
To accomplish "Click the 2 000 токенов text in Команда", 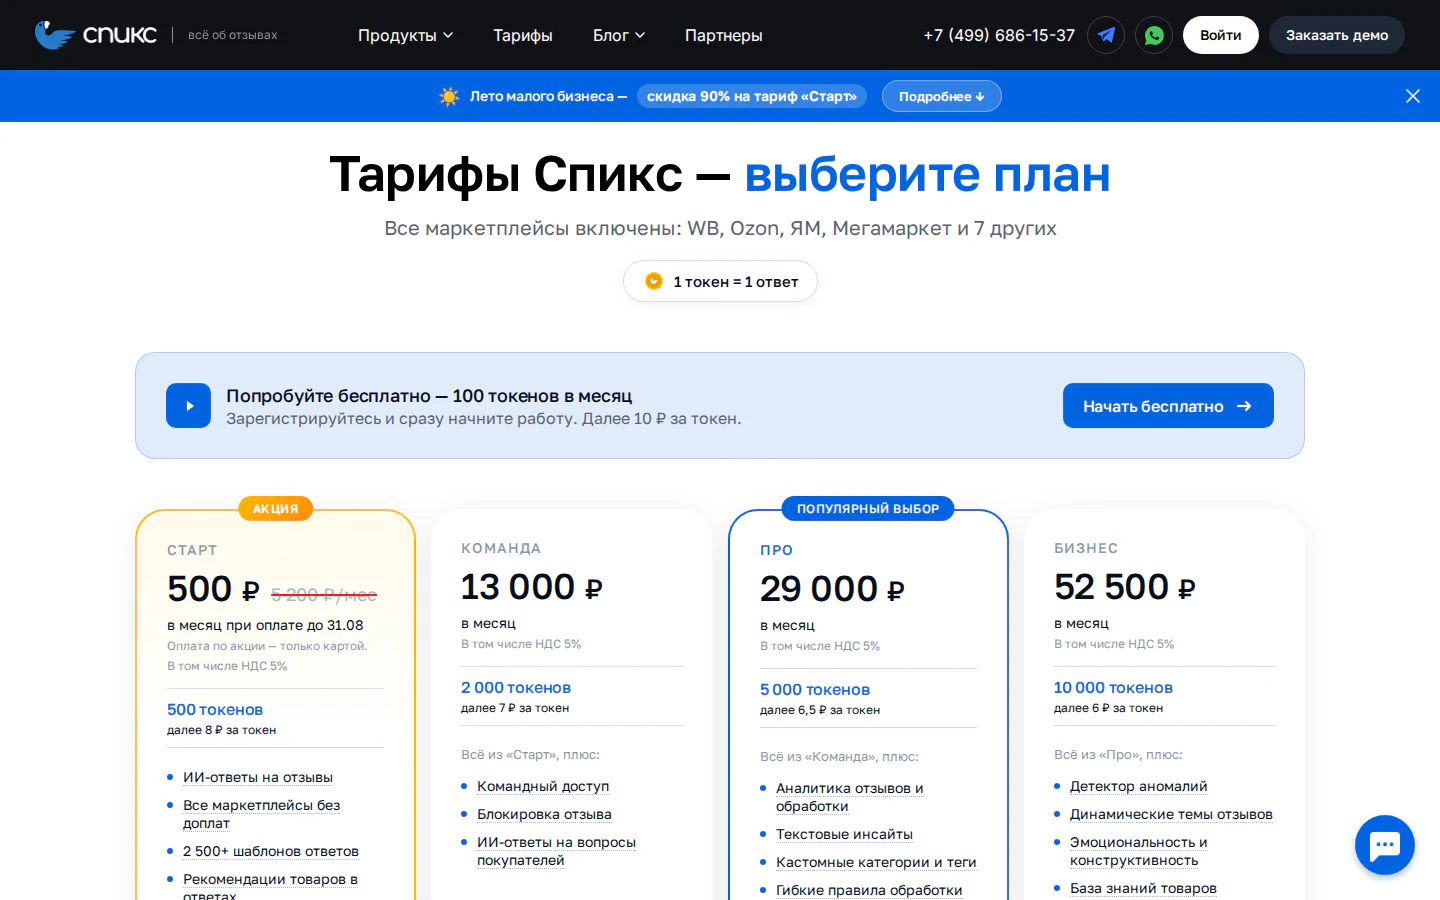I will pyautogui.click(x=516, y=687).
